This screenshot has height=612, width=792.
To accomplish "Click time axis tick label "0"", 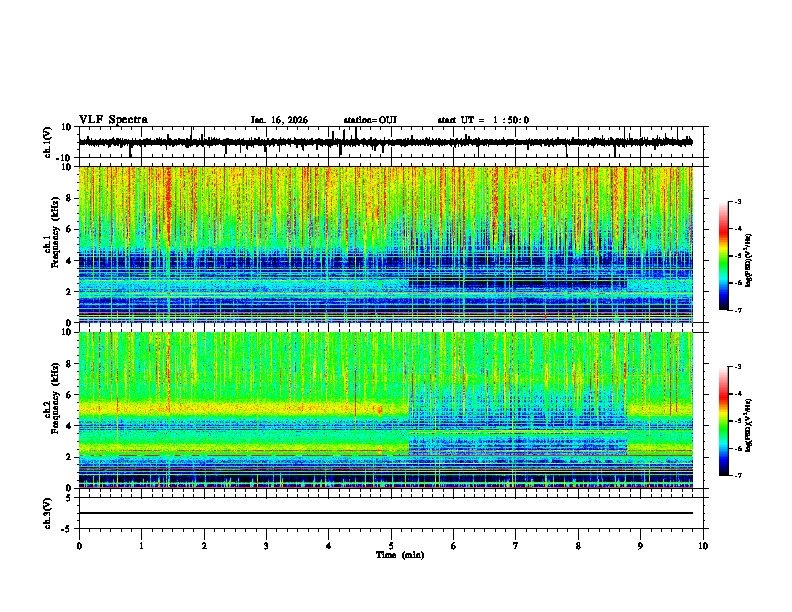I will coord(79,546).
